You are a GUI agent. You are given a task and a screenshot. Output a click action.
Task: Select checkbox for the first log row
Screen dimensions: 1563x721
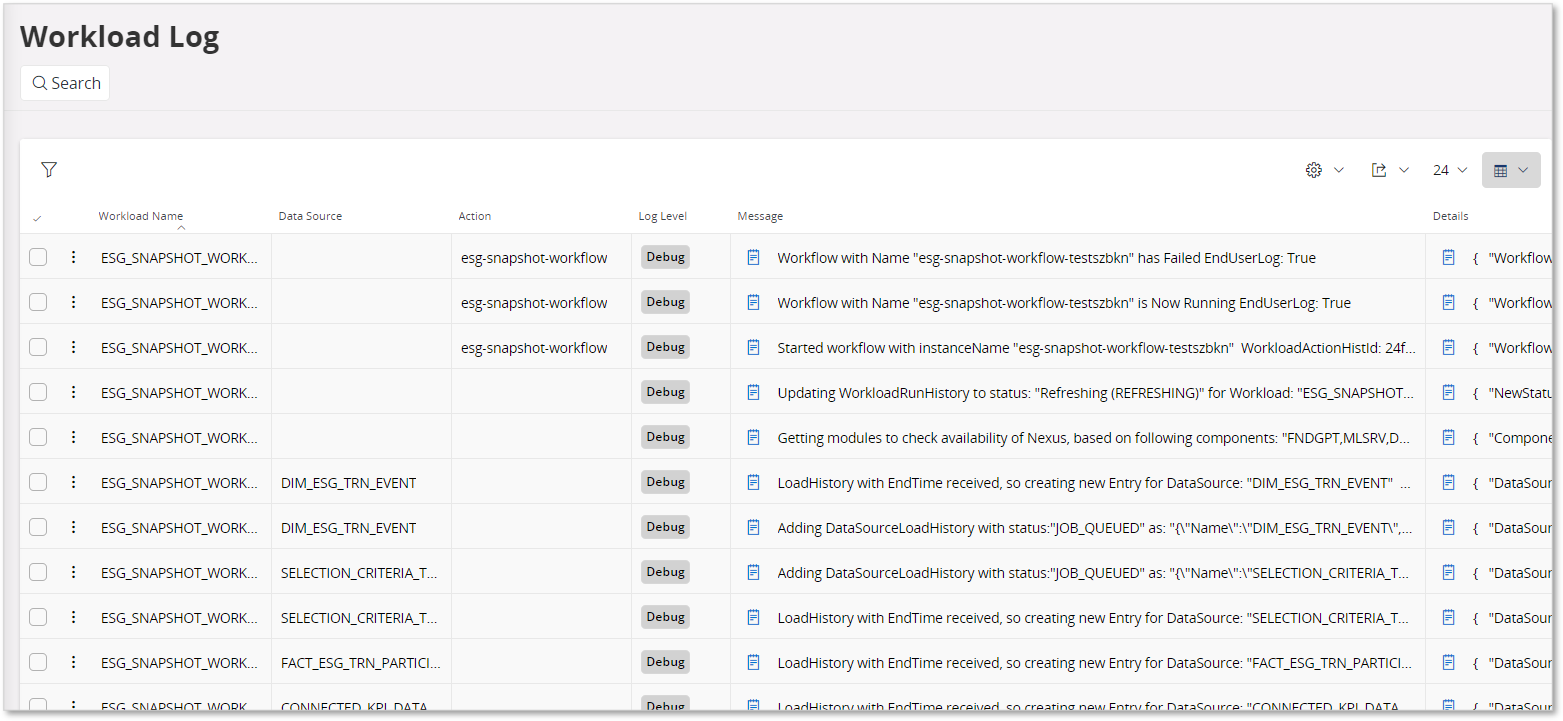point(38,258)
